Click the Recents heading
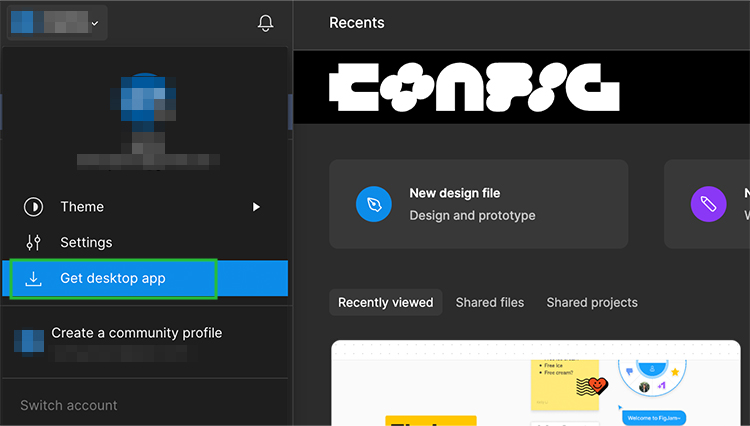 click(357, 23)
